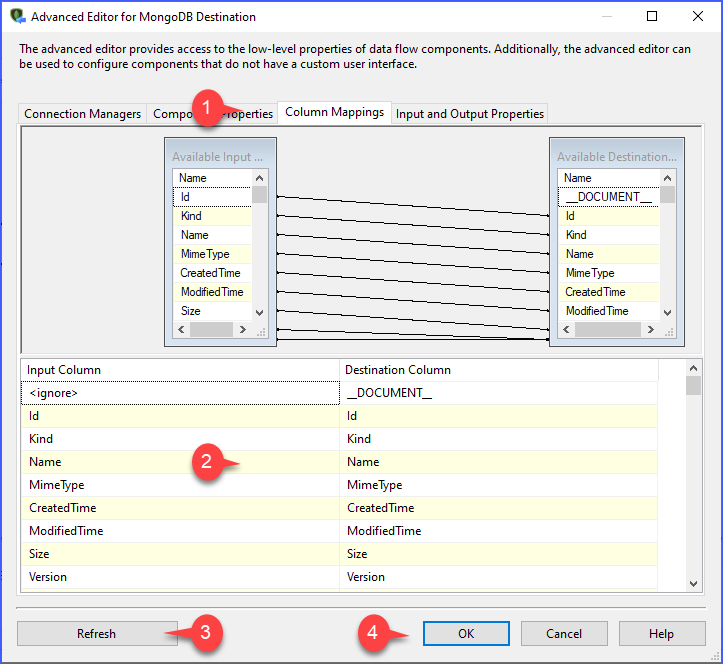Open ModifiedTime input column cell in grid

click(x=180, y=531)
